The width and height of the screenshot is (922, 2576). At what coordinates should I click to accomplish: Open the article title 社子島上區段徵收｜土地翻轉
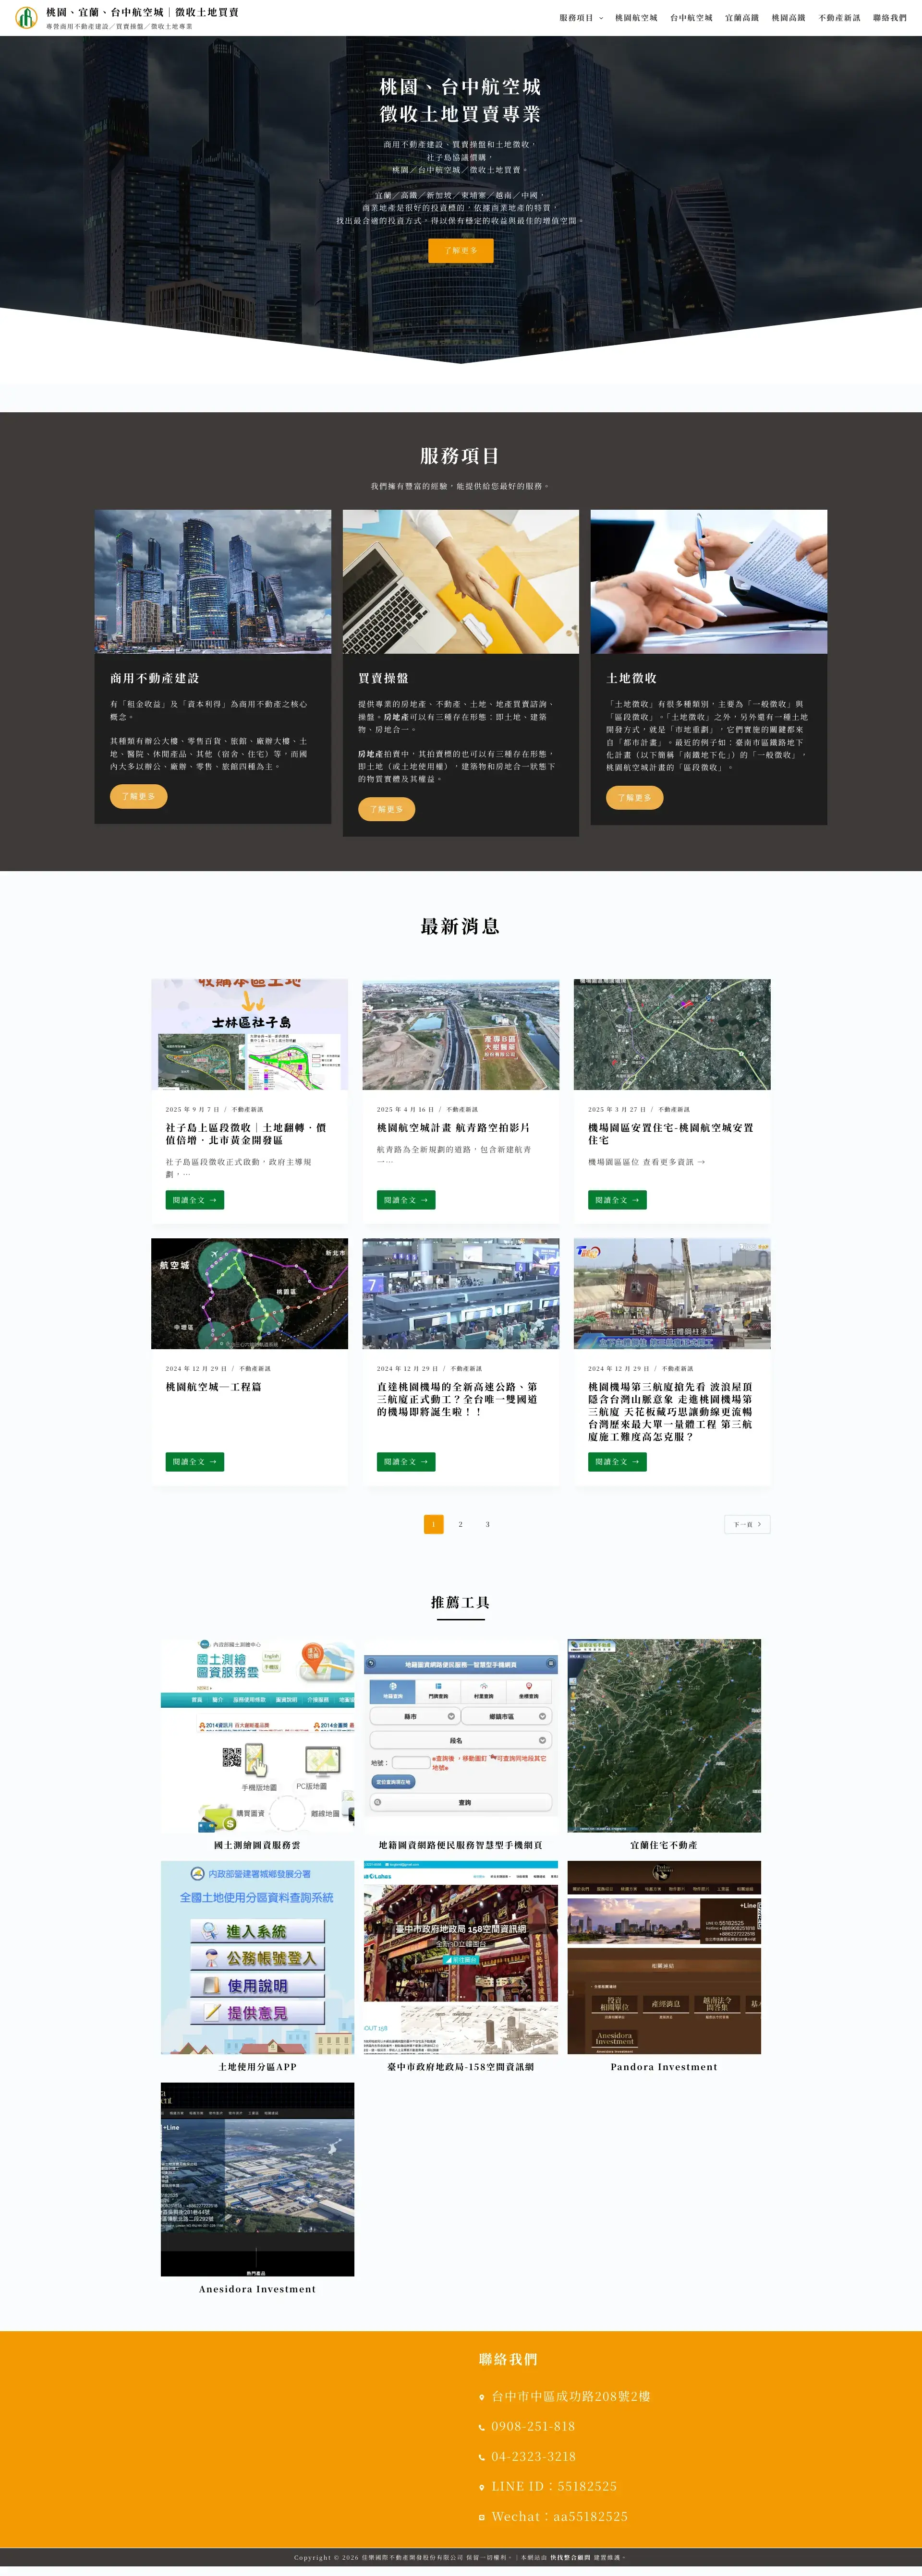pyautogui.click(x=246, y=1134)
